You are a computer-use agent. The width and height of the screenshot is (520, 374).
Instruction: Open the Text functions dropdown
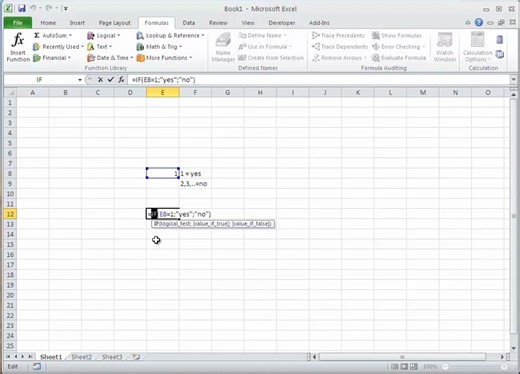pyautogui.click(x=100, y=47)
